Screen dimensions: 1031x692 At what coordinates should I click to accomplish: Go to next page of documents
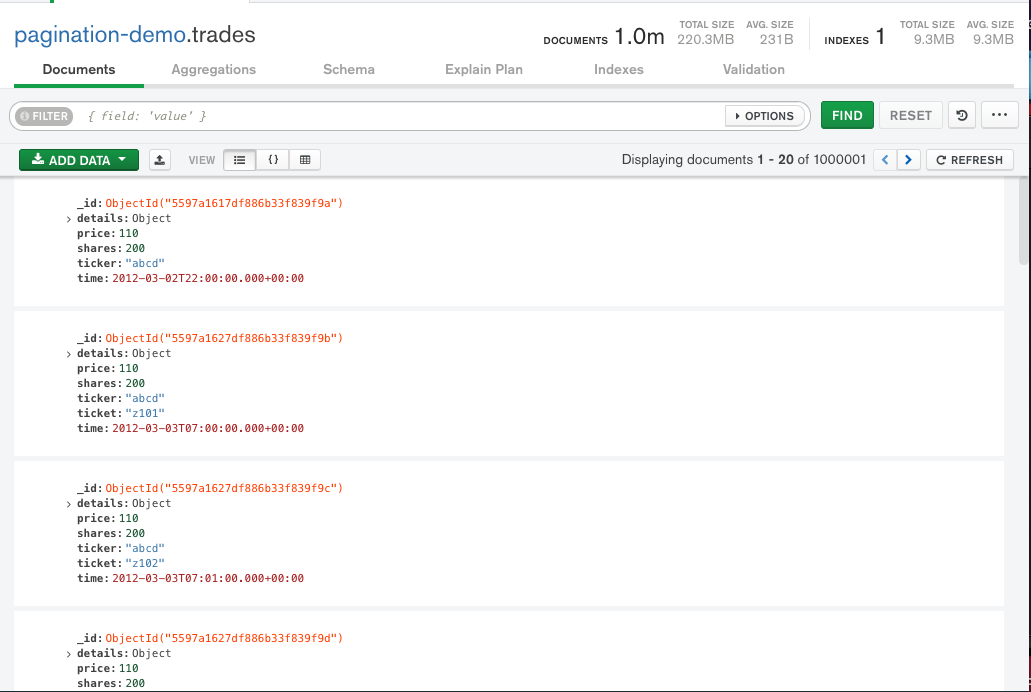pyautogui.click(x=909, y=160)
